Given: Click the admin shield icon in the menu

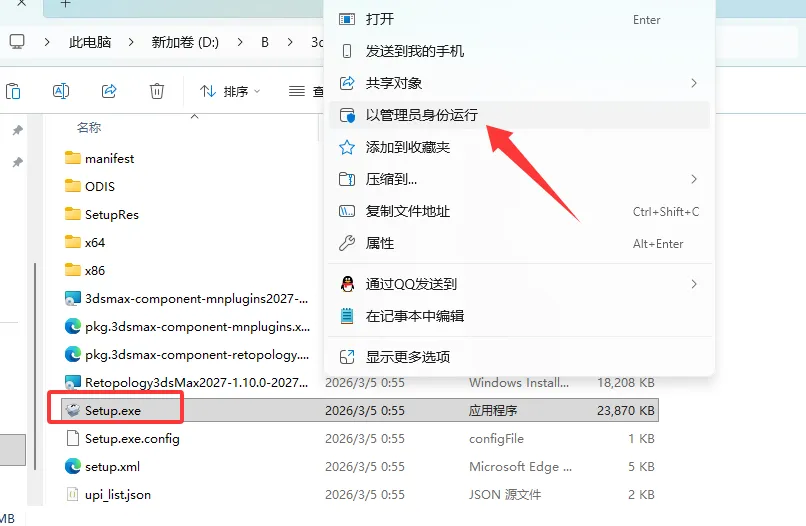Looking at the screenshot, I should 347,115.
